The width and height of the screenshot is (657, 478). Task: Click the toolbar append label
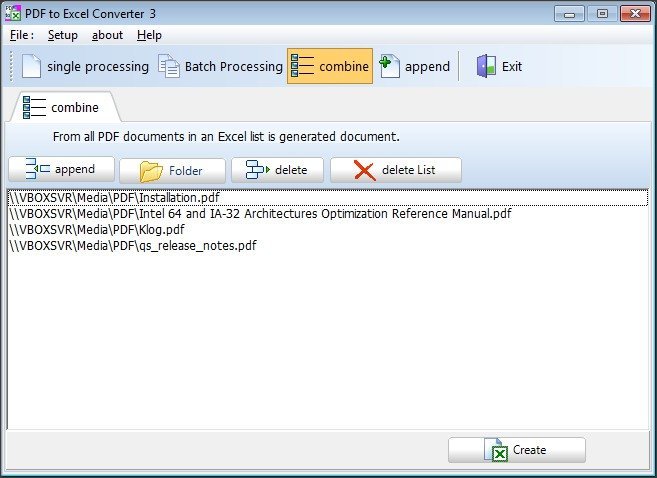pyautogui.click(x=427, y=67)
